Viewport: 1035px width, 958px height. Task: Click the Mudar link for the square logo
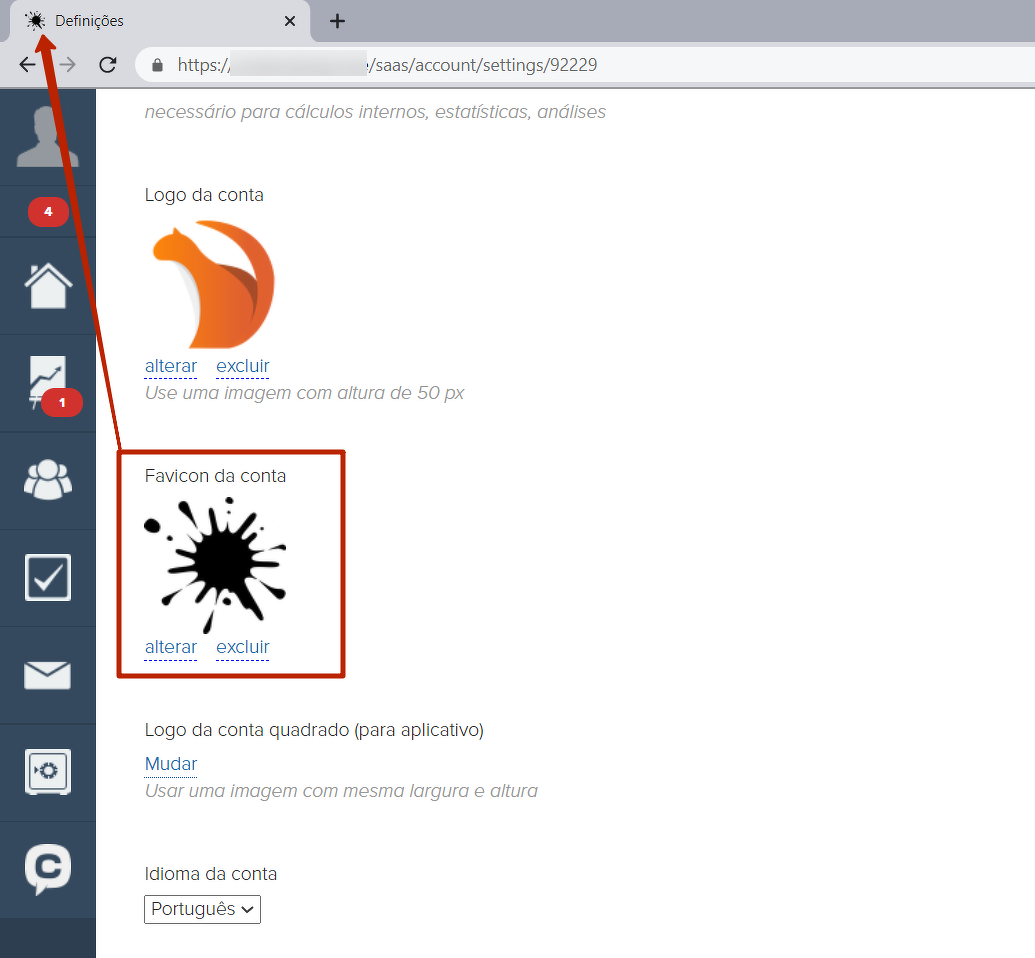[x=171, y=764]
